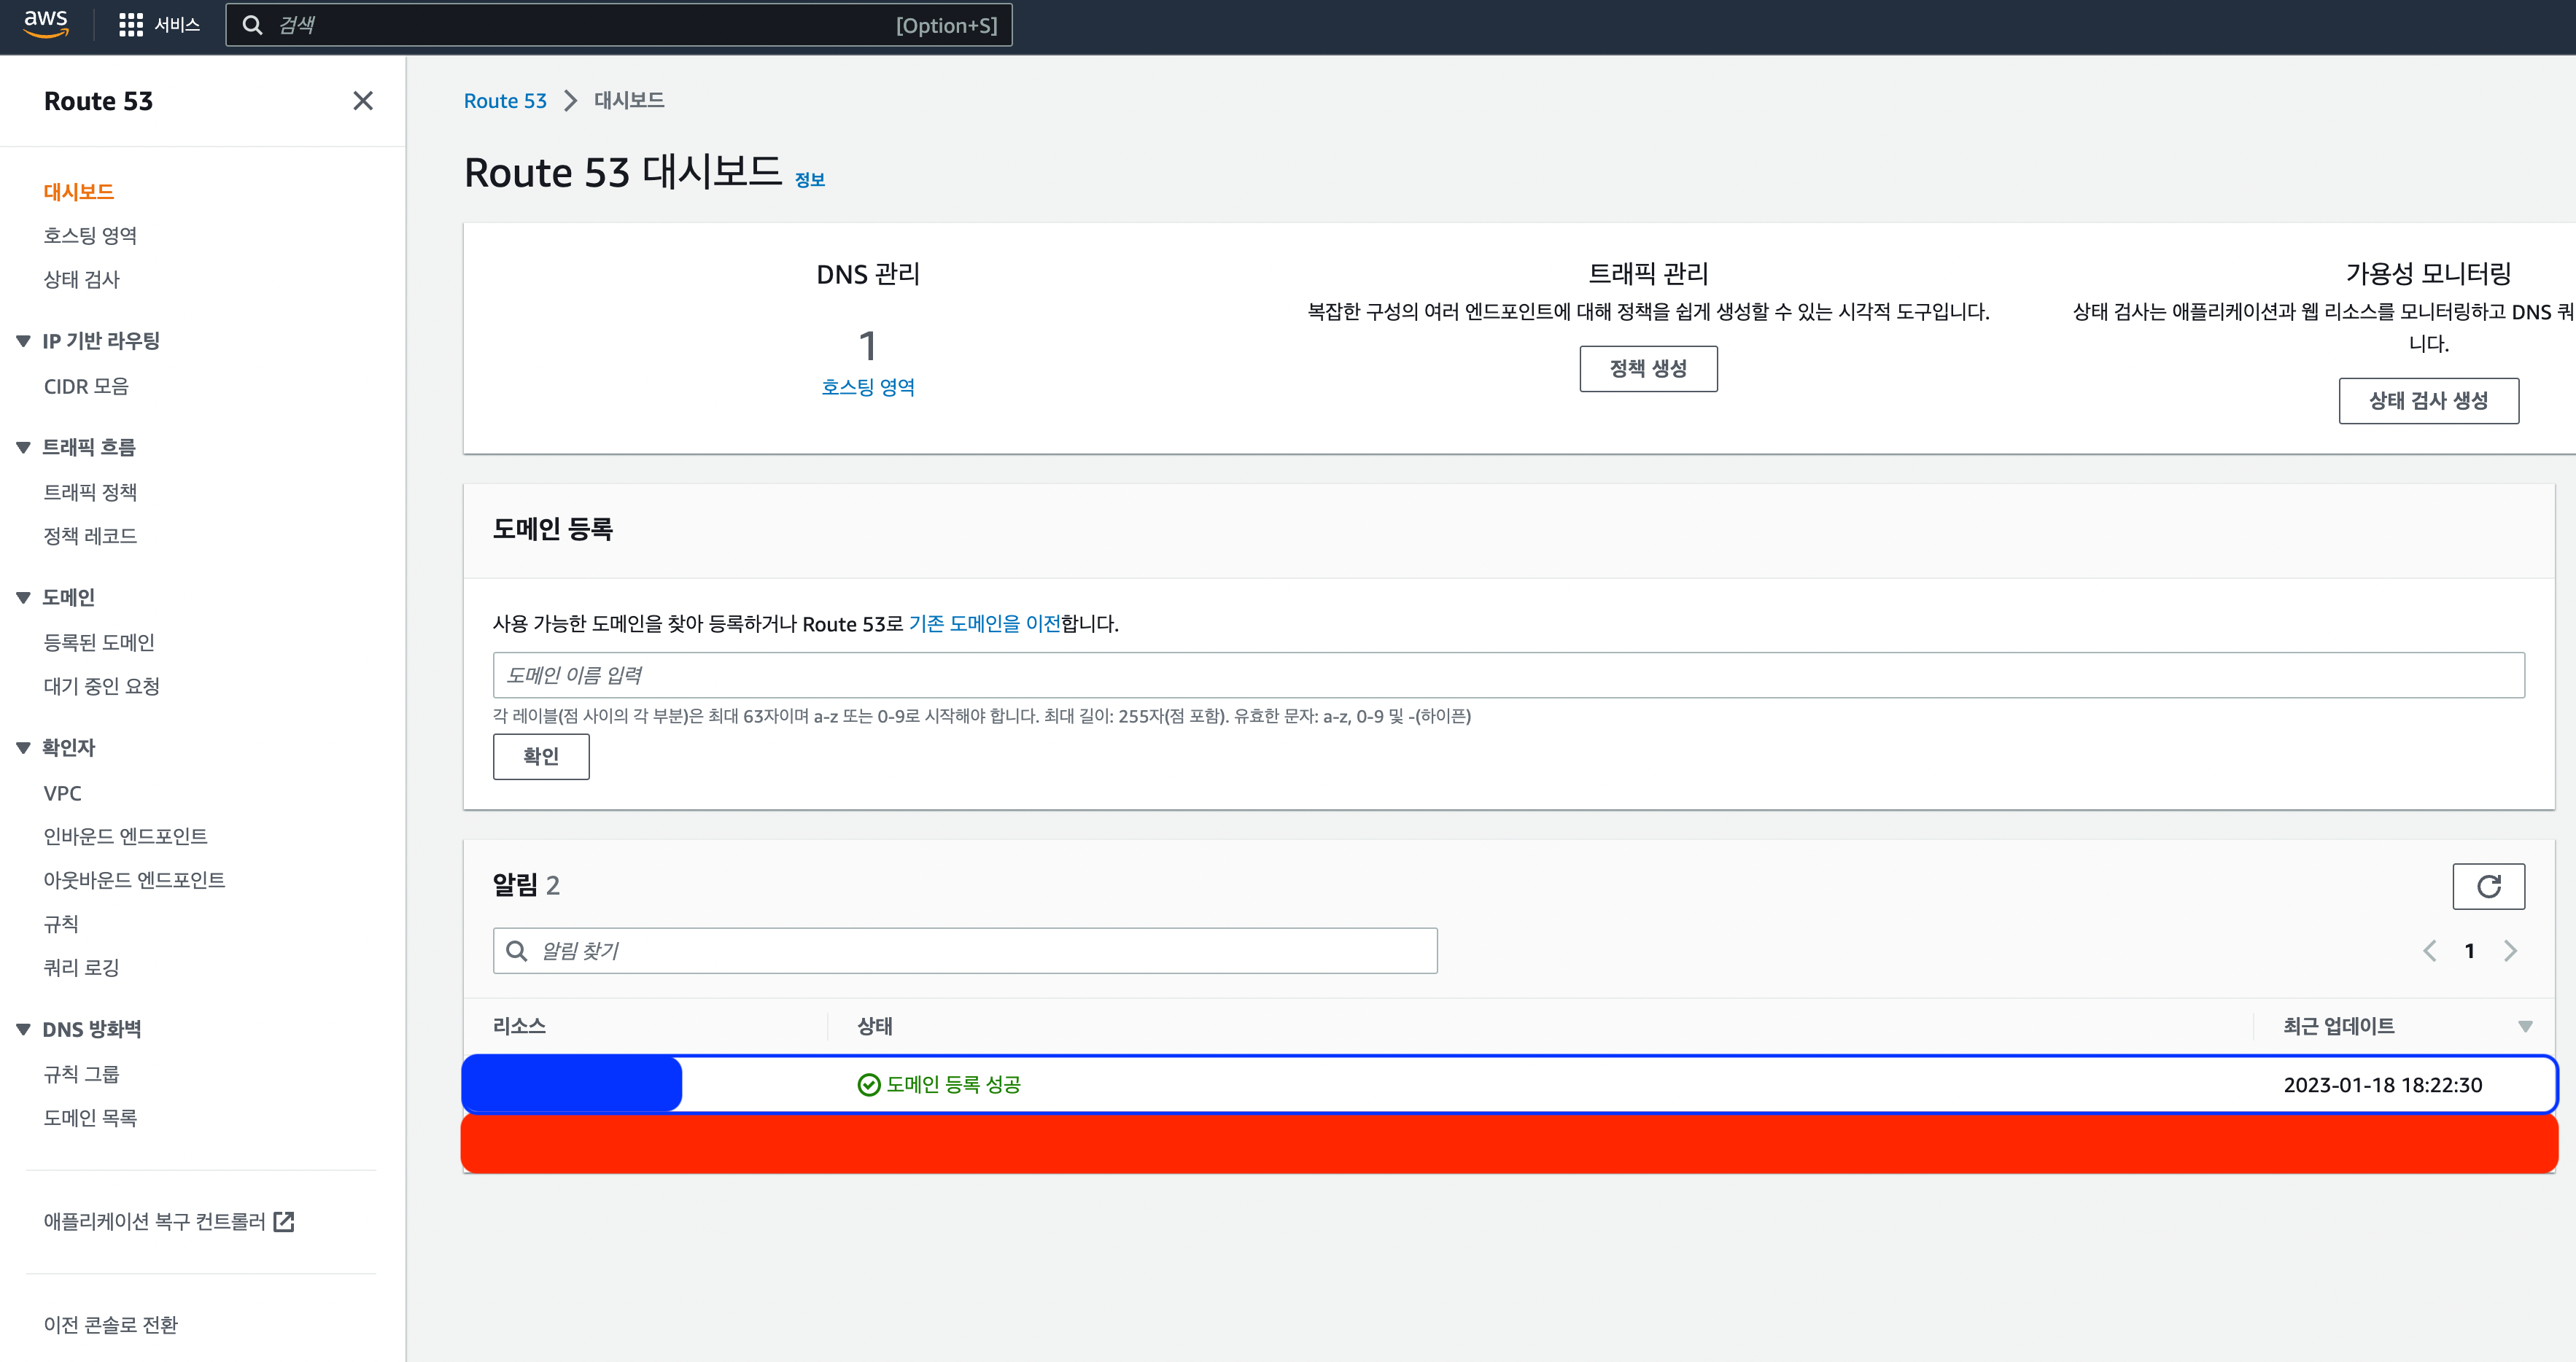
Task: Open 규칙 그룹 in the sidebar
Action: click(x=81, y=1074)
